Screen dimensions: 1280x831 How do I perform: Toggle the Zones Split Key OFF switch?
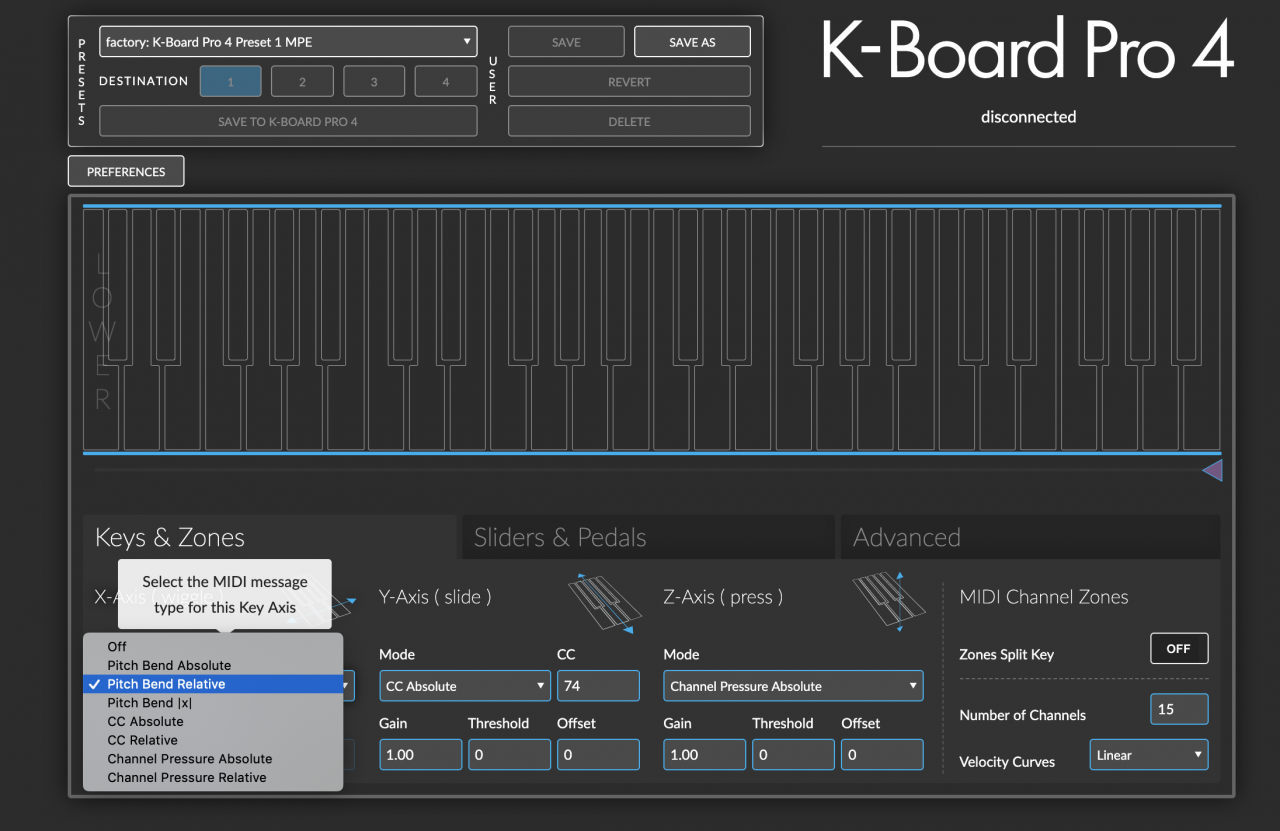(x=1179, y=649)
